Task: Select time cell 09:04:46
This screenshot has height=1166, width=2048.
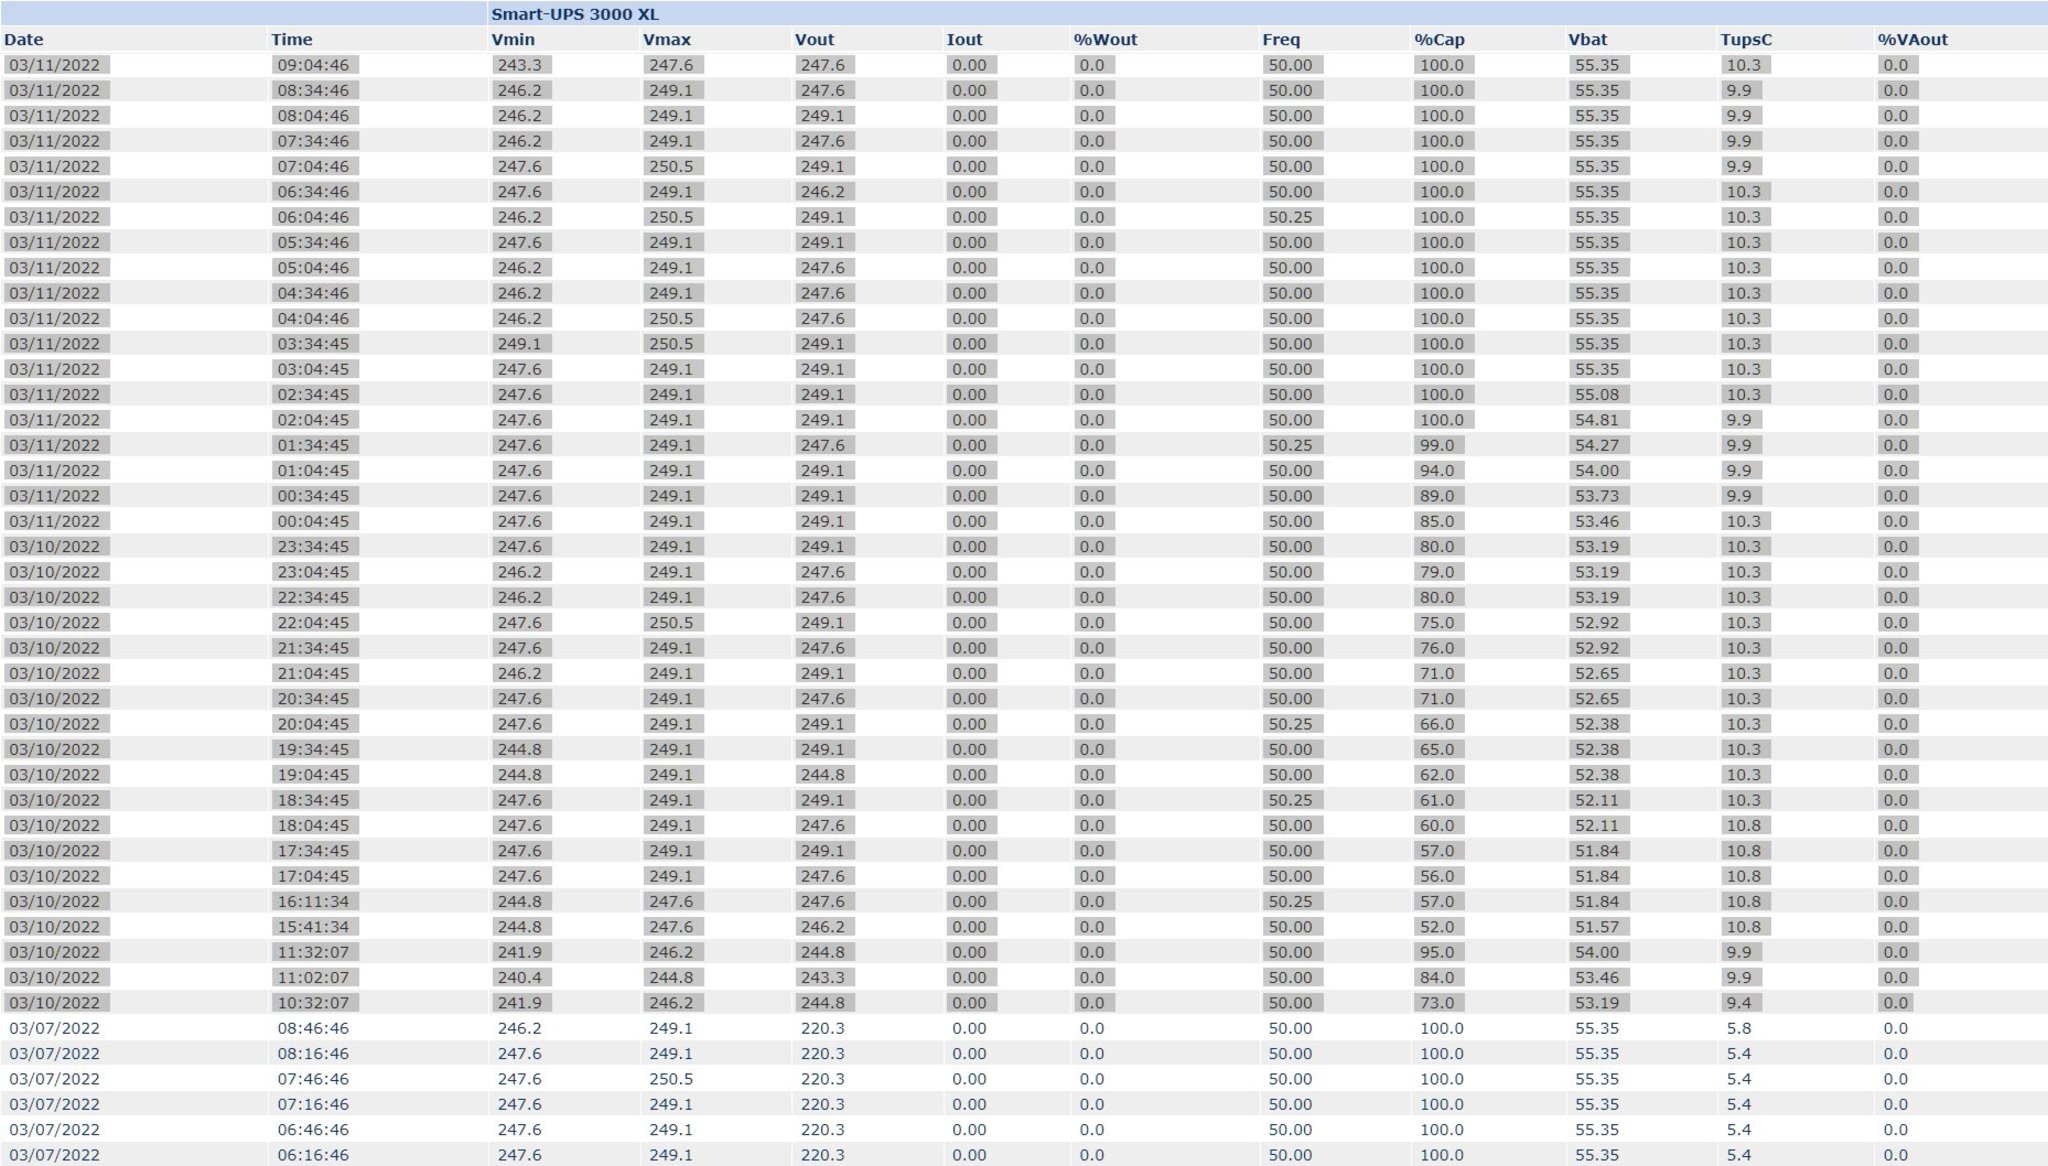Action: [x=314, y=65]
